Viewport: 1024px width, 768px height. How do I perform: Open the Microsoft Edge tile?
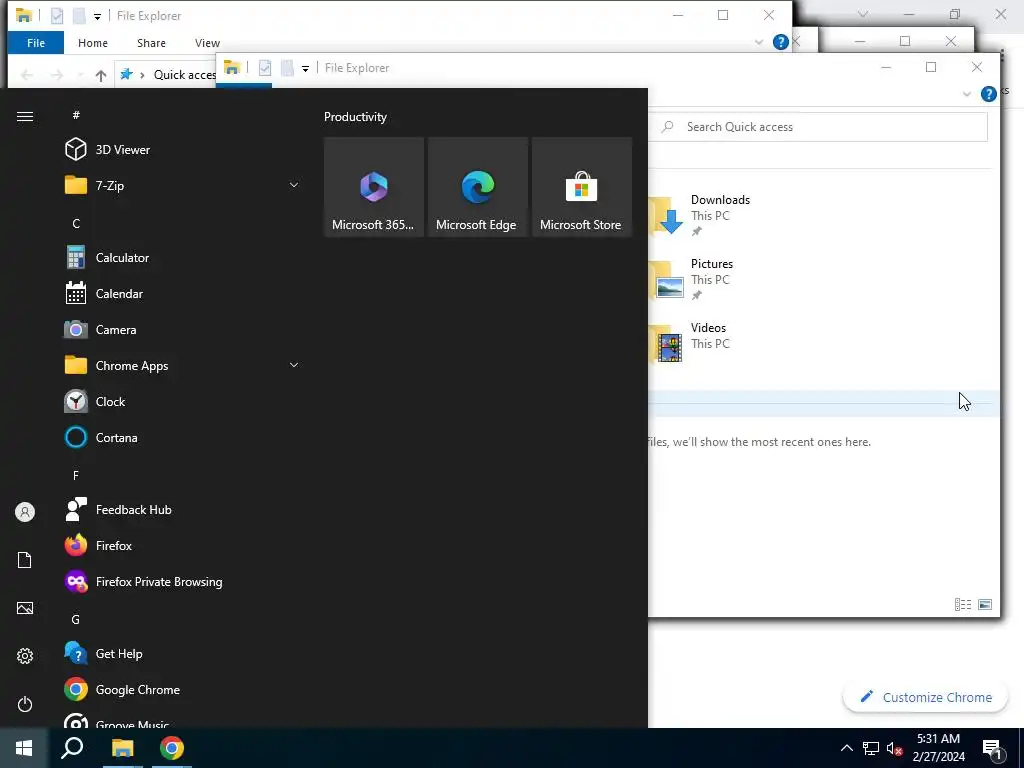[477, 187]
